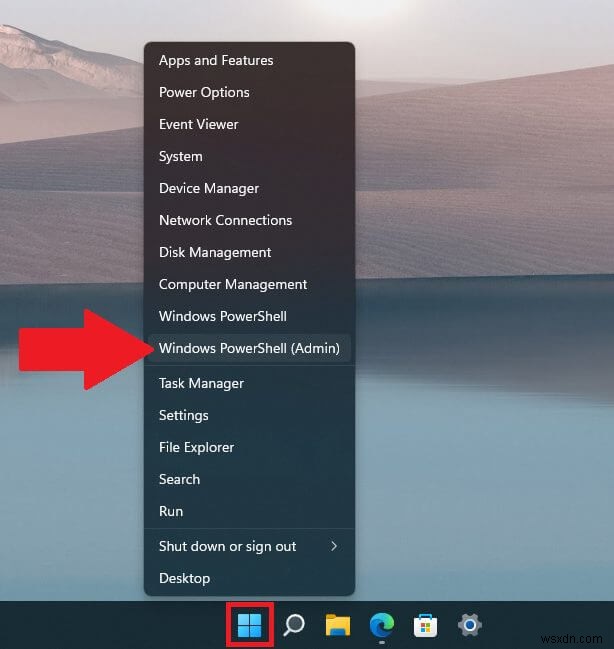
Task: Open Event Viewer from the menu
Action: point(249,124)
